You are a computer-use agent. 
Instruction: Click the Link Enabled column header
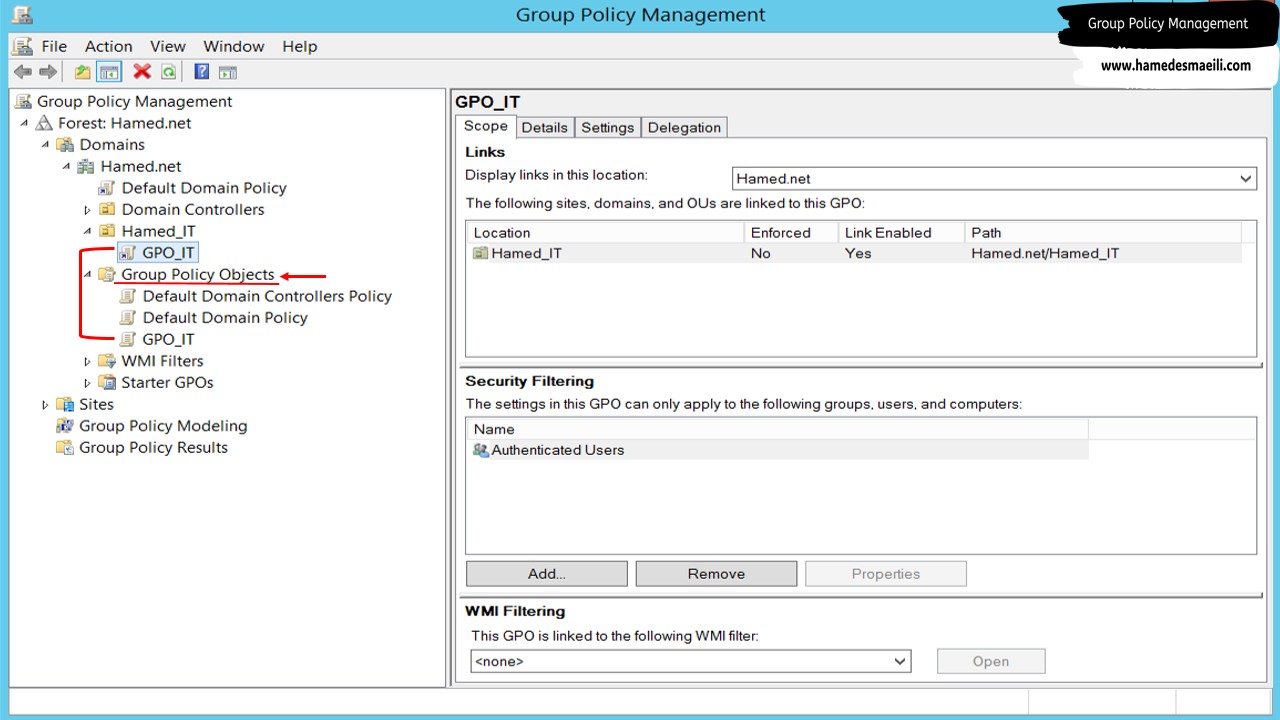901,233
